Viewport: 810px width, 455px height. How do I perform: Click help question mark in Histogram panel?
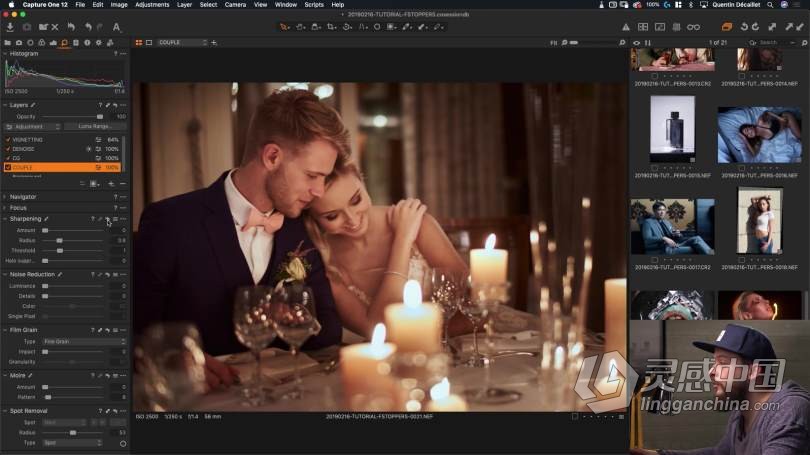pyautogui.click(x=115, y=54)
